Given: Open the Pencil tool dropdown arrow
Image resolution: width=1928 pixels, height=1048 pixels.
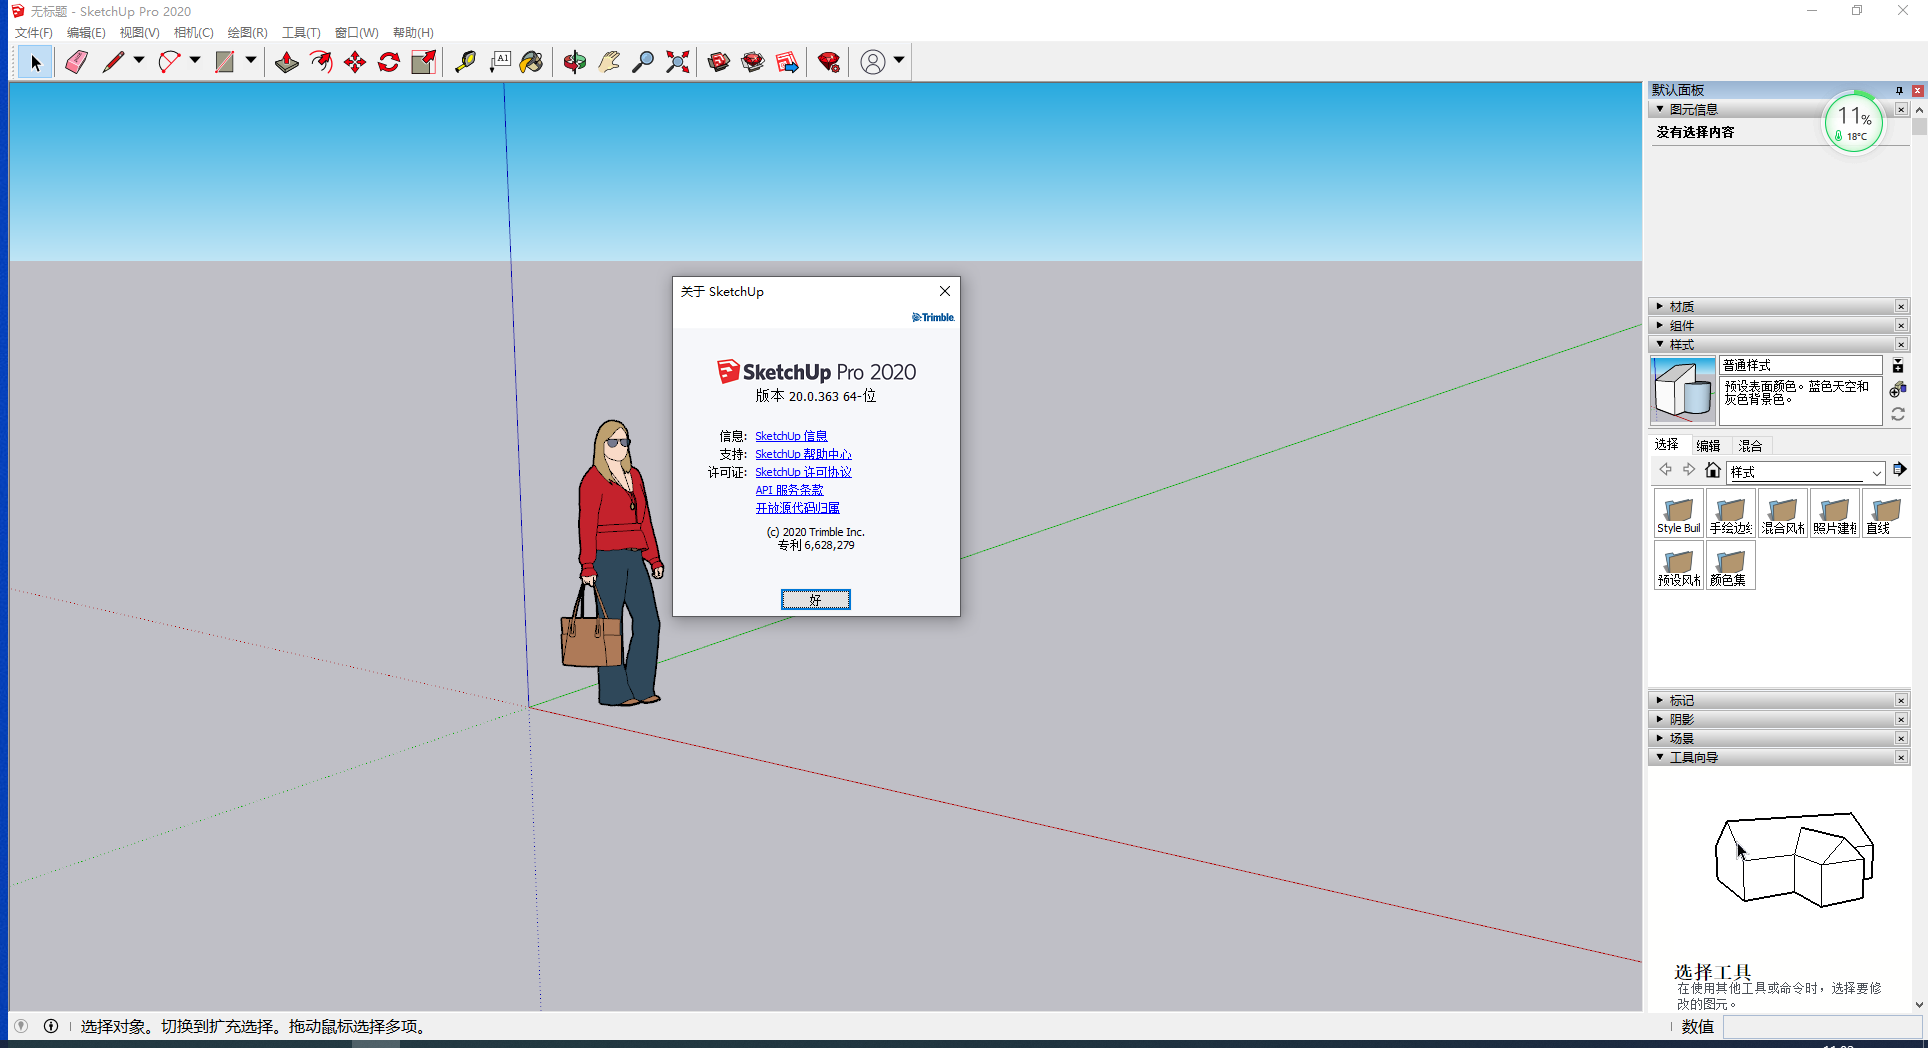Looking at the screenshot, I should [x=139, y=61].
